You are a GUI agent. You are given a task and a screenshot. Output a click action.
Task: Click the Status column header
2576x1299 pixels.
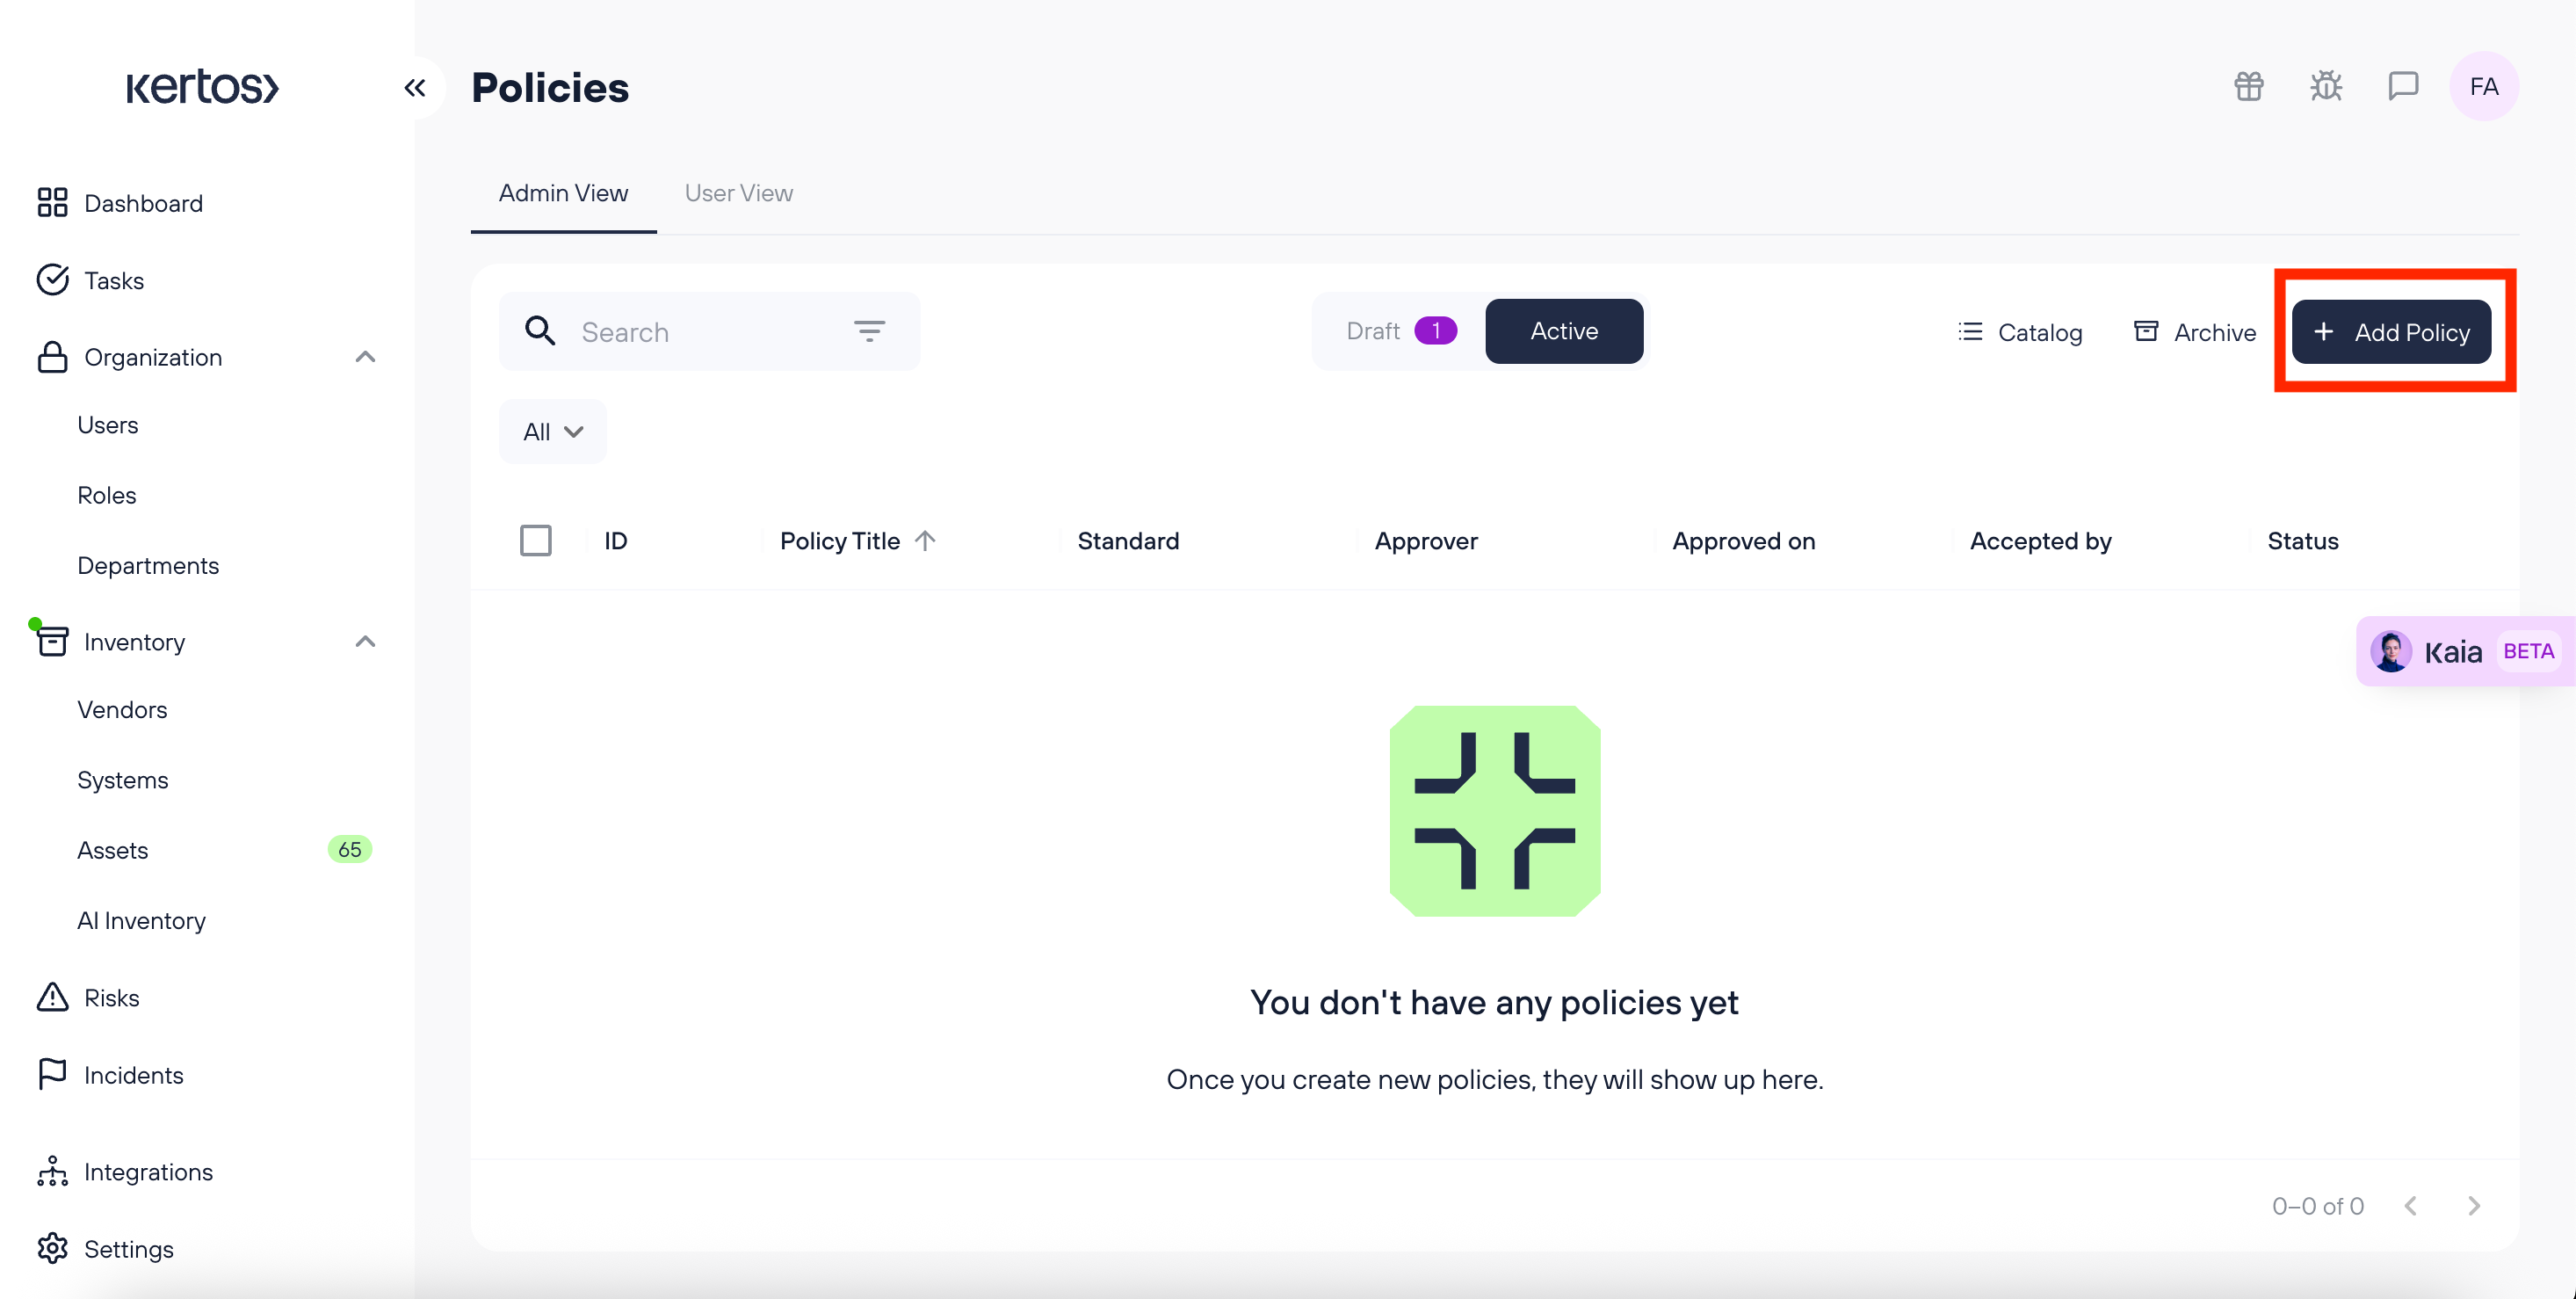pyautogui.click(x=2303, y=541)
